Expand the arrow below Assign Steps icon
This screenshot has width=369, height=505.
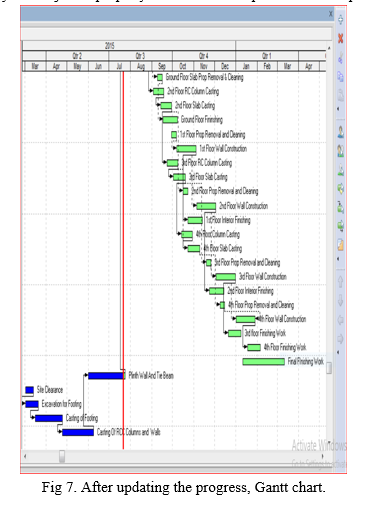pos(338,259)
